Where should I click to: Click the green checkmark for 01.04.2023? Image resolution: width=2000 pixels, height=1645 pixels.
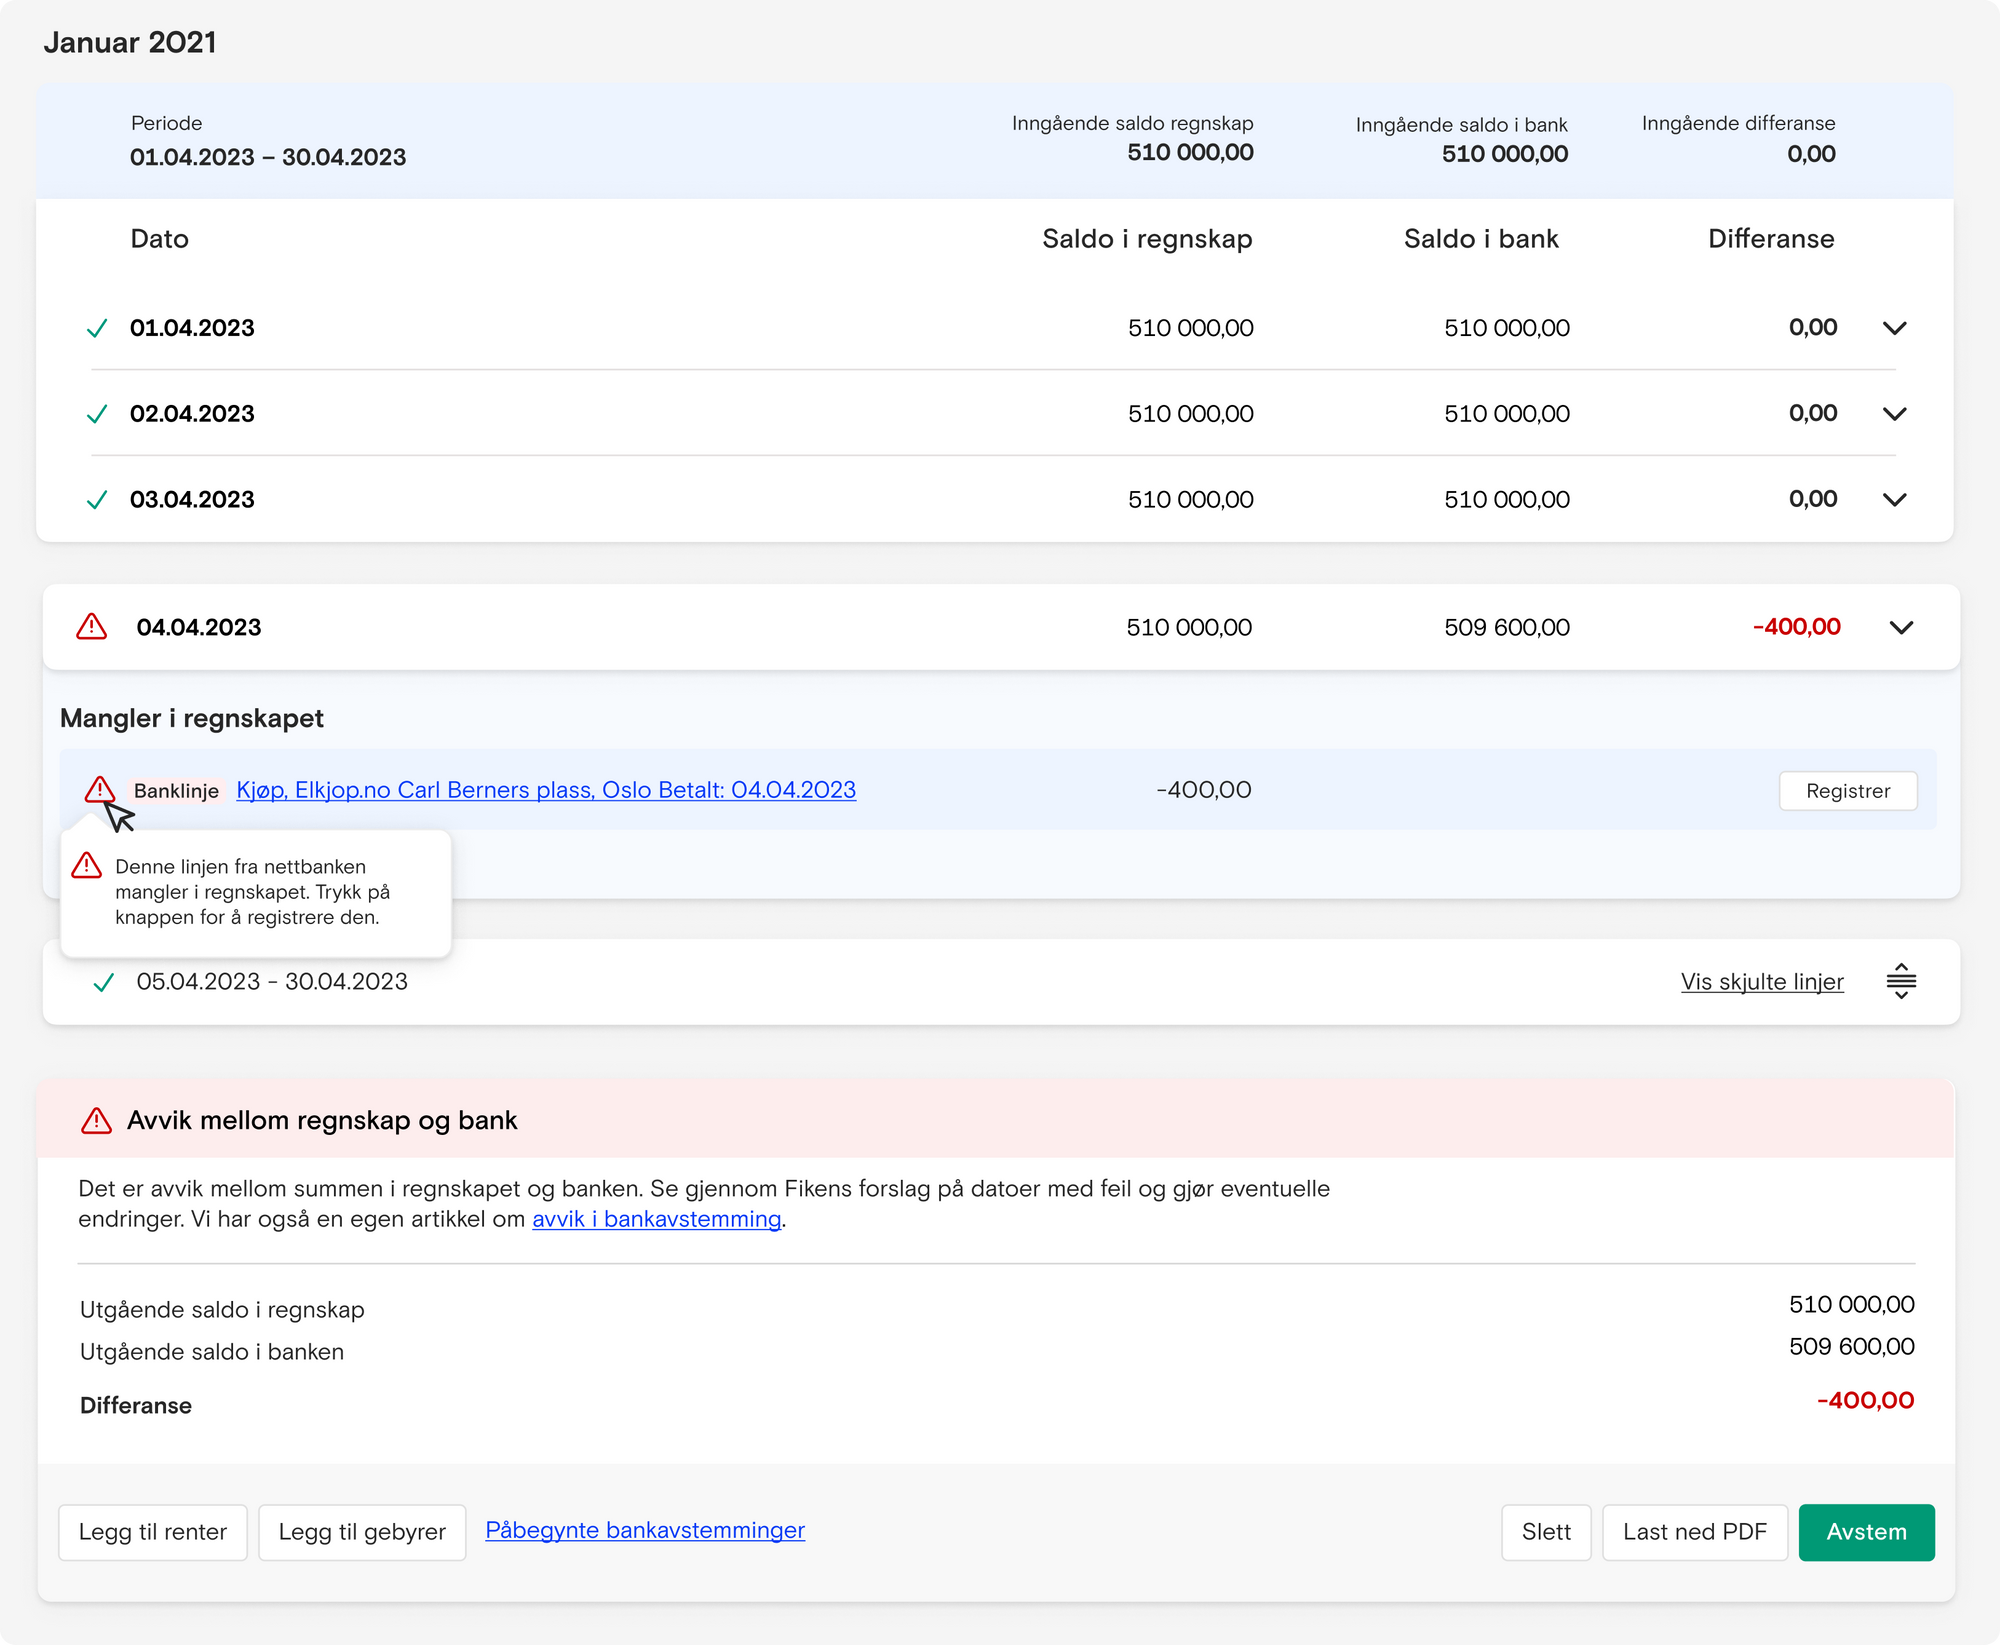97,328
